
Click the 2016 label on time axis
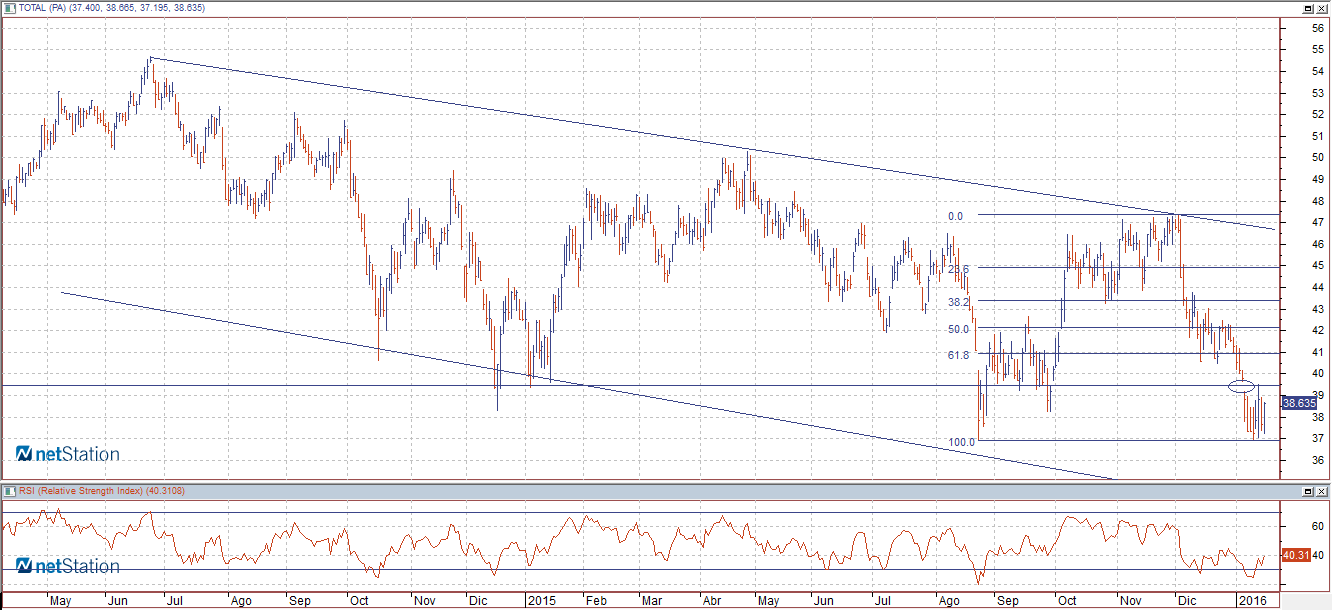point(1250,601)
